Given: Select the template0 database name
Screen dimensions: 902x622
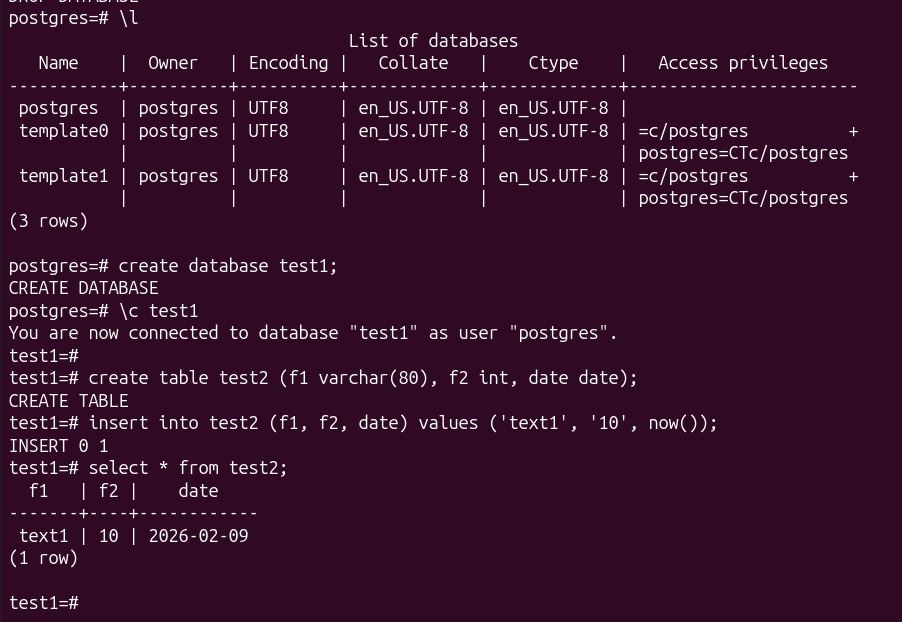Looking at the screenshot, I should [x=63, y=131].
